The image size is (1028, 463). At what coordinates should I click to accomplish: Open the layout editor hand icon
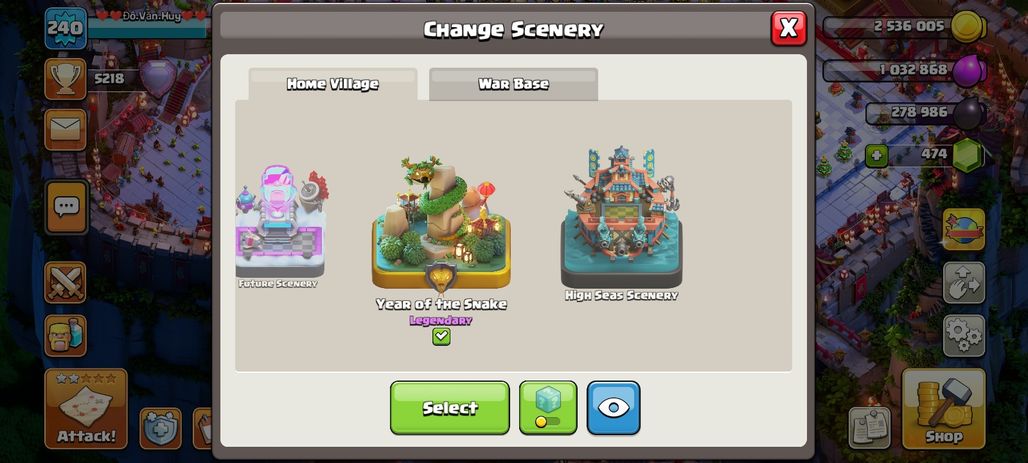[964, 283]
